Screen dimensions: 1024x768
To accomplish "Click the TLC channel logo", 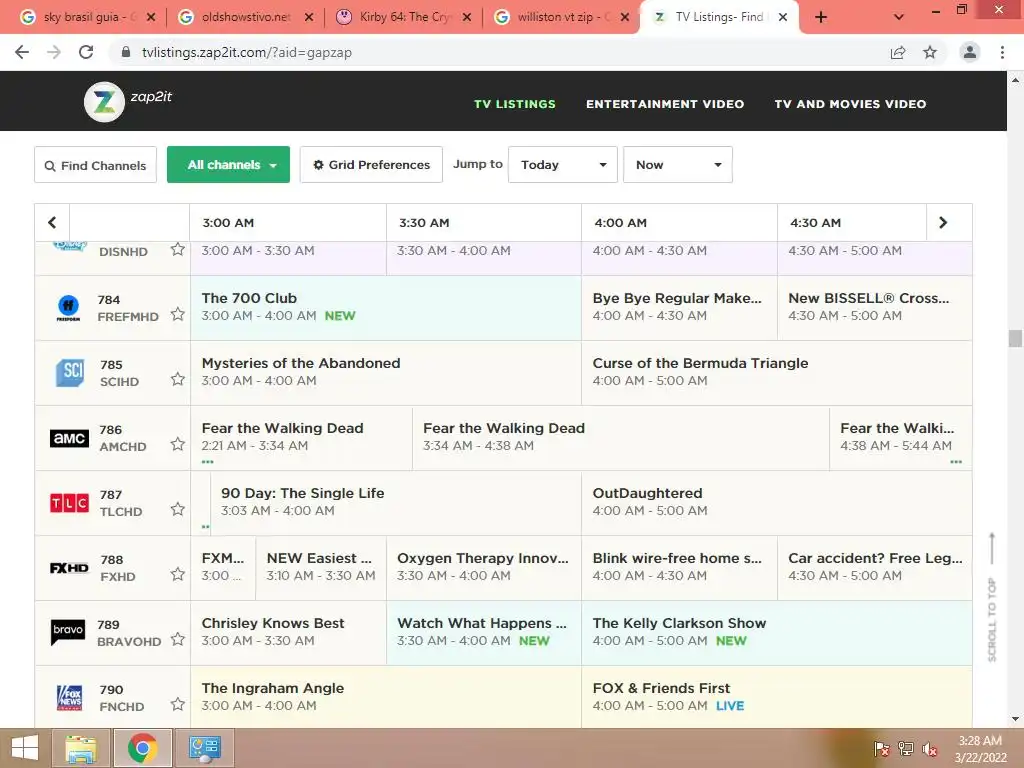I will pyautogui.click(x=69, y=503).
